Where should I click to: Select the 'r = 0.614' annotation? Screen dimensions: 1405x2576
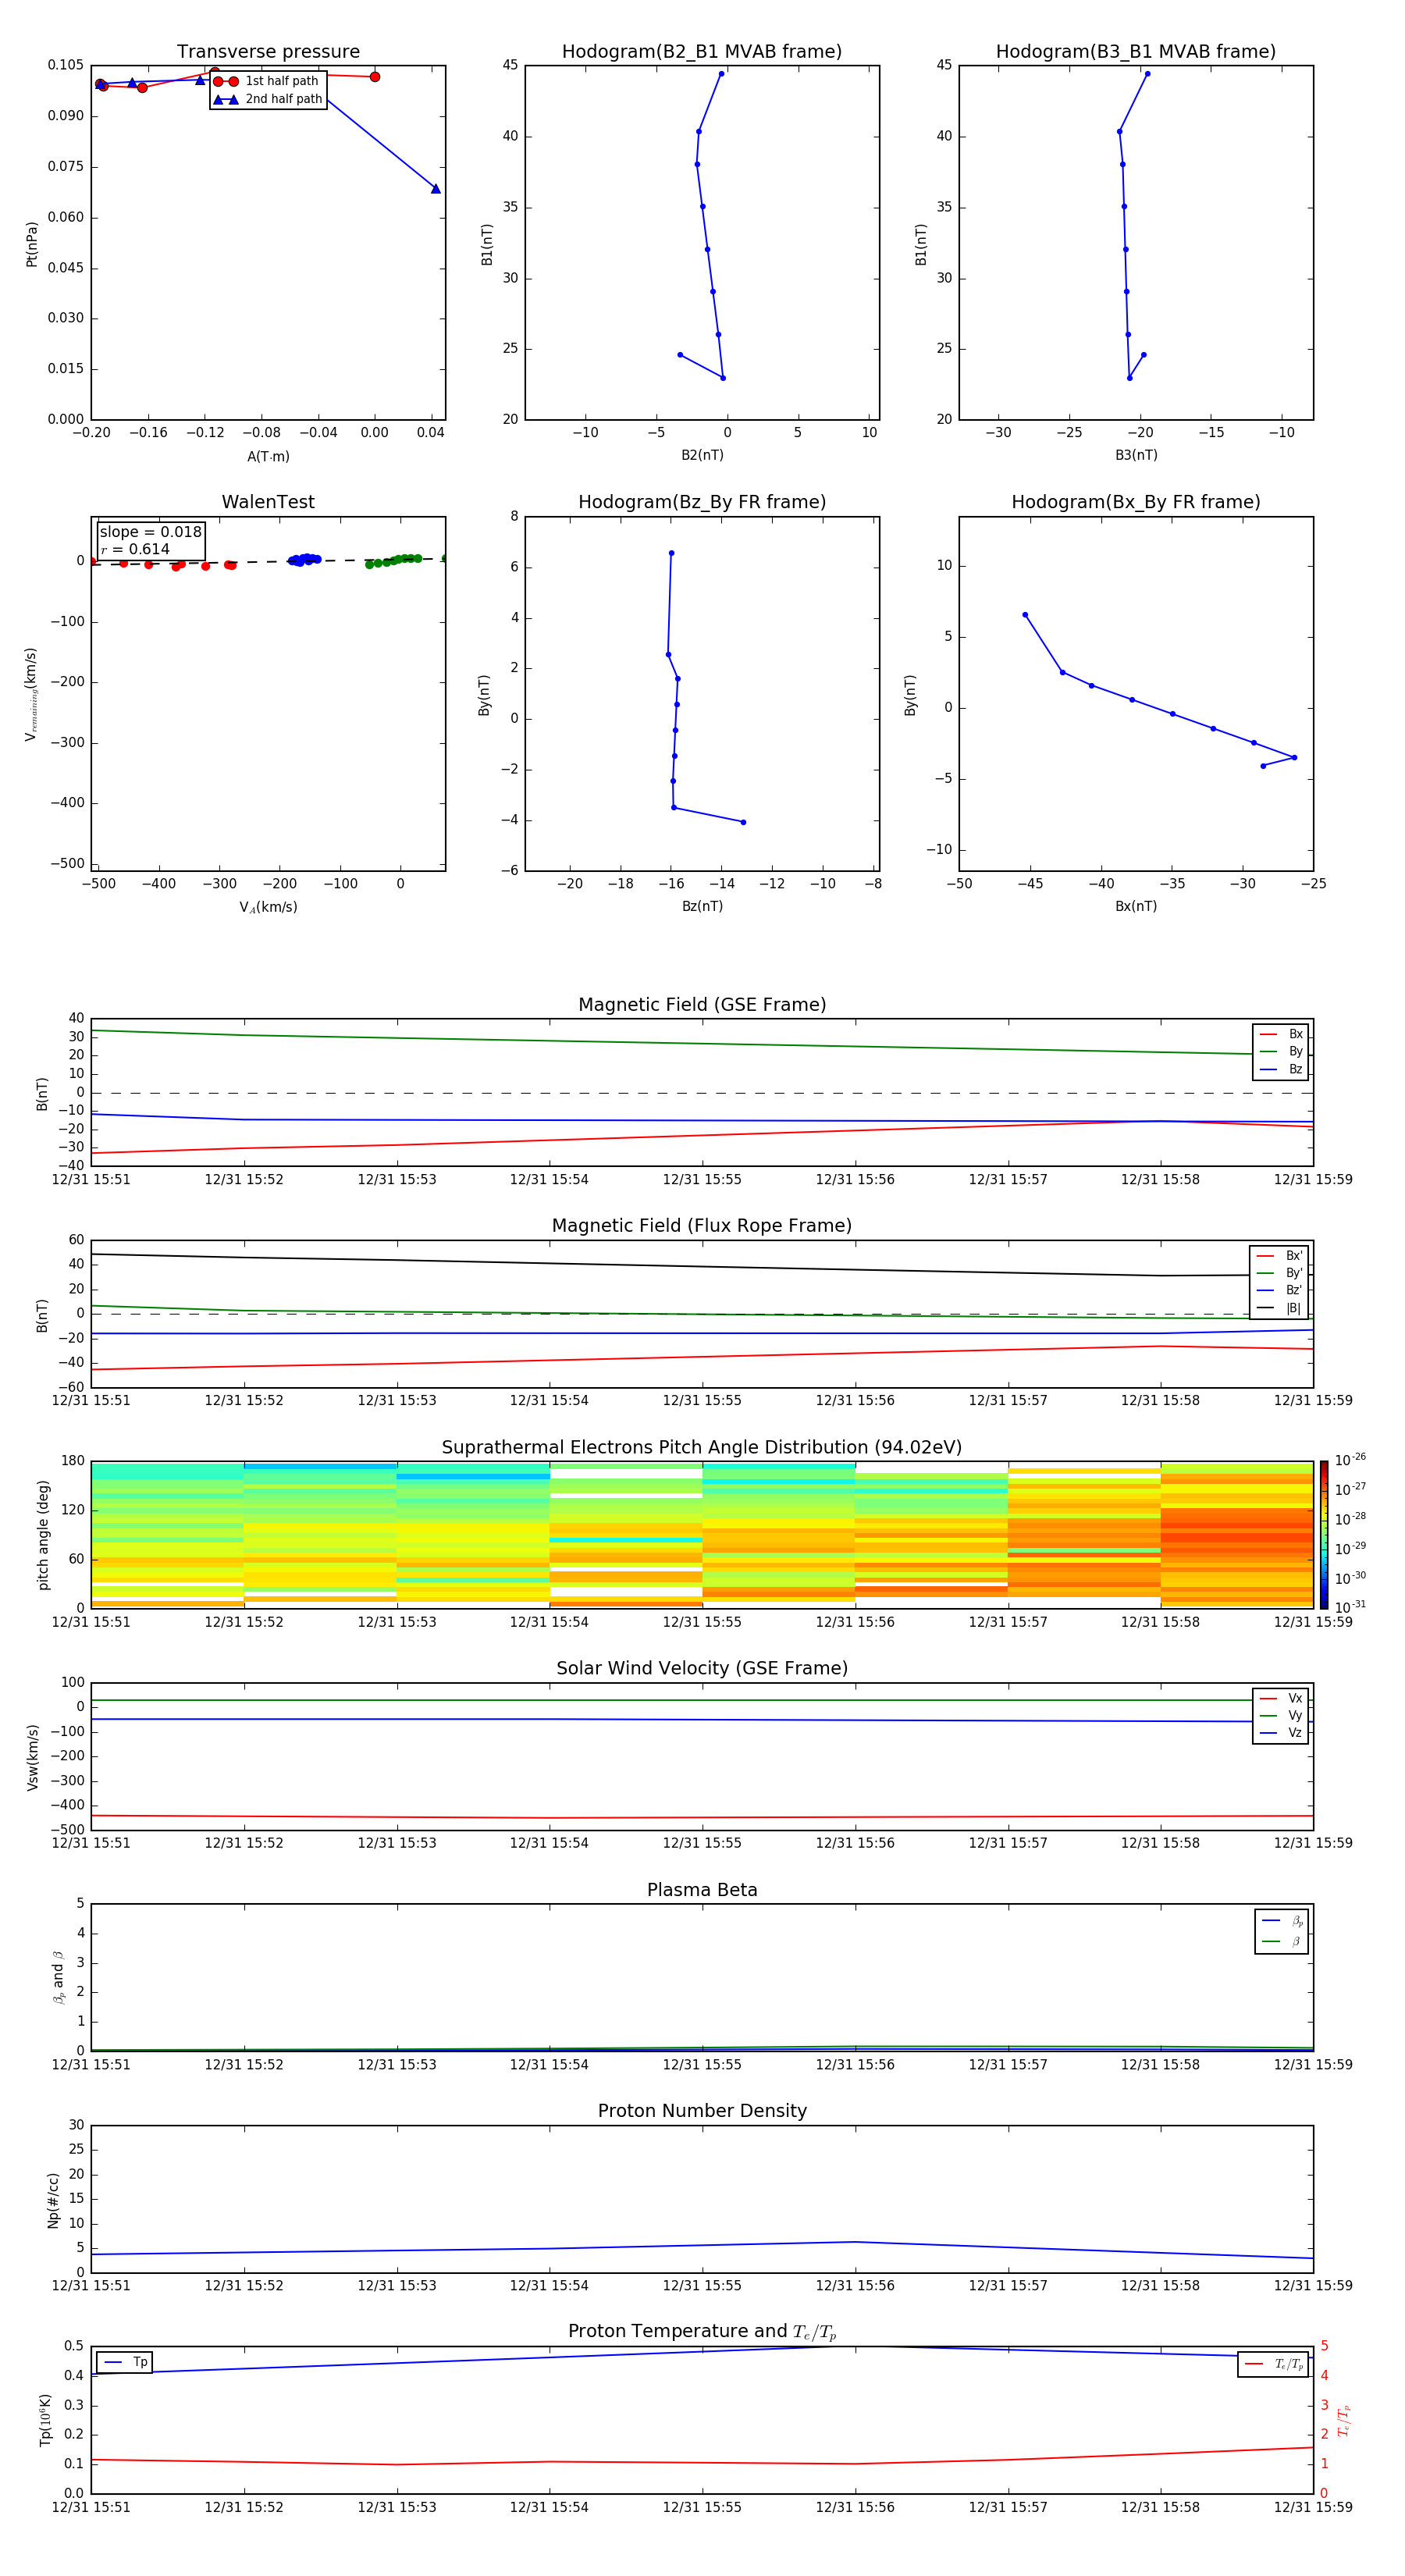pyautogui.click(x=135, y=549)
